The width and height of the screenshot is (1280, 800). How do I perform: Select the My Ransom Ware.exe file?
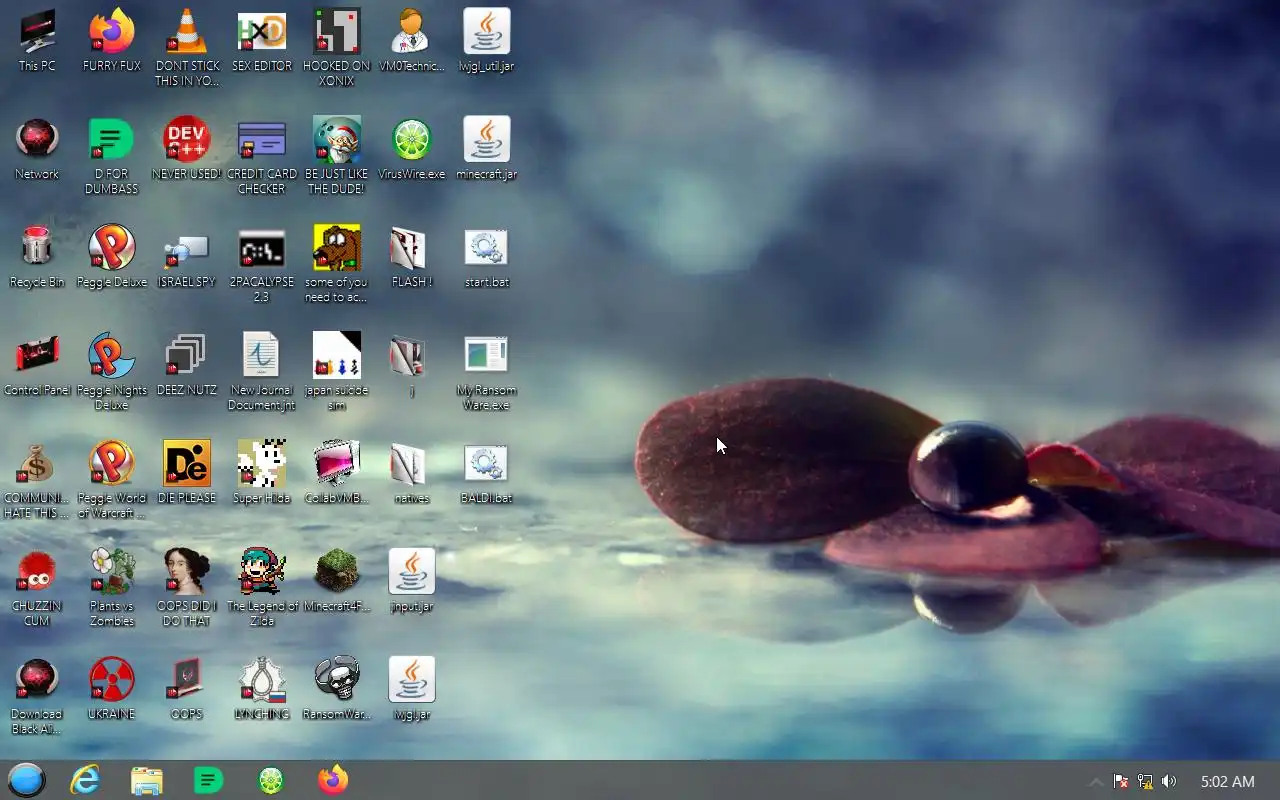pos(486,372)
